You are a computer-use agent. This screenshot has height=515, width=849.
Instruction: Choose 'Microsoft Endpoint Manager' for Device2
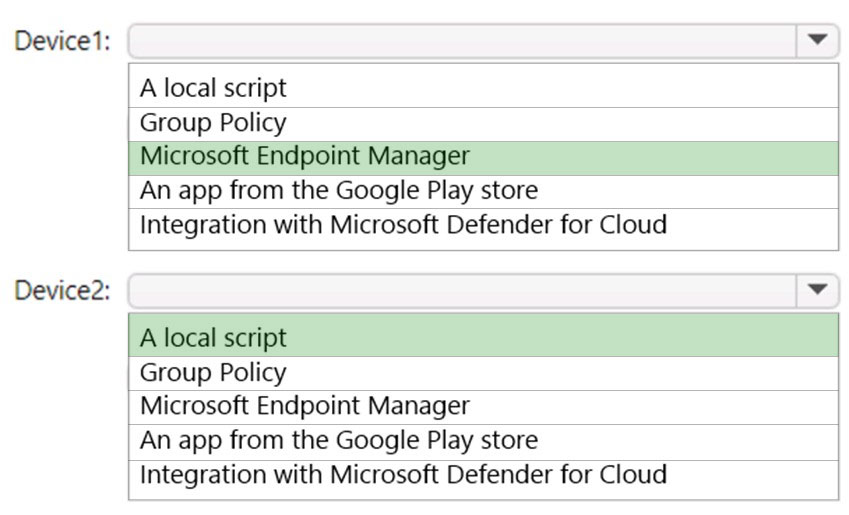(483, 407)
